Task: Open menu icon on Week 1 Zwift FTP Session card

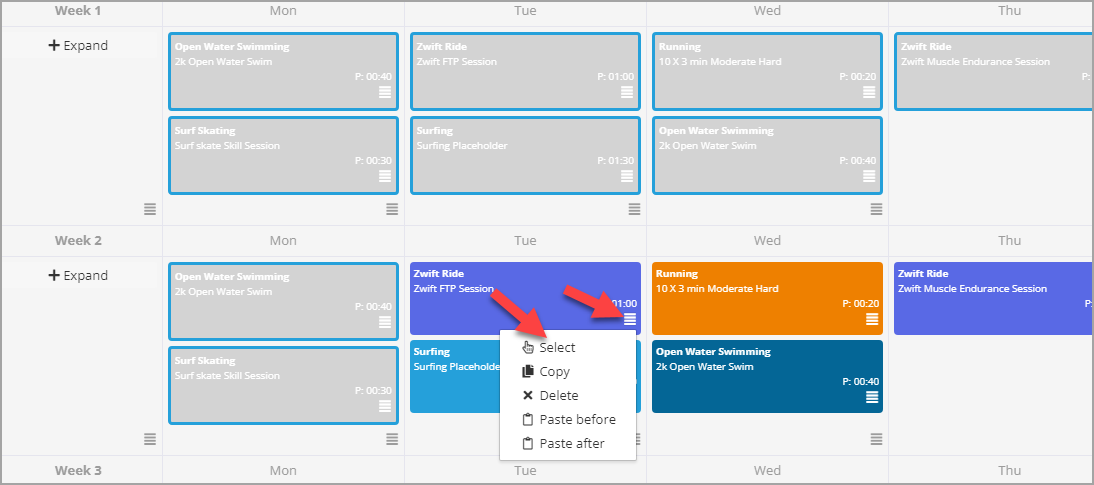Action: 627,92
